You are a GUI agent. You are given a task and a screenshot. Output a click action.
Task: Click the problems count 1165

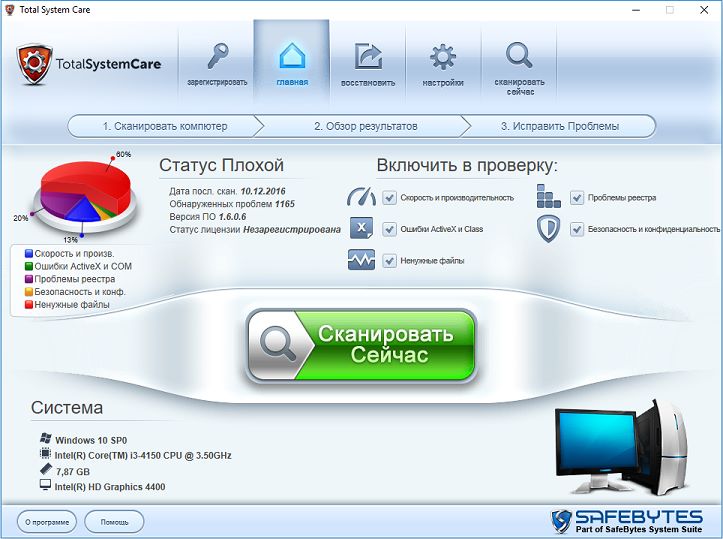click(284, 204)
